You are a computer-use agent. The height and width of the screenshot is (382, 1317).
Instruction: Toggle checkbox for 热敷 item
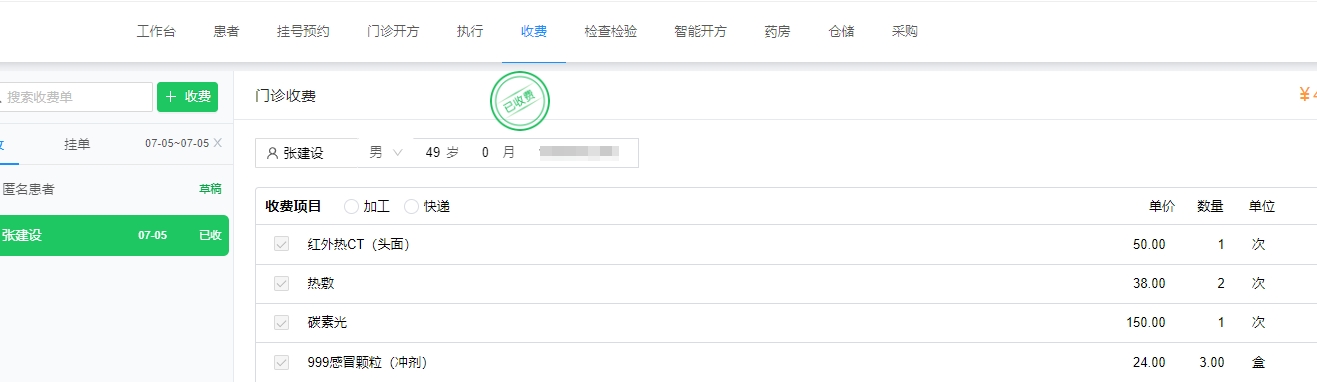coord(282,283)
